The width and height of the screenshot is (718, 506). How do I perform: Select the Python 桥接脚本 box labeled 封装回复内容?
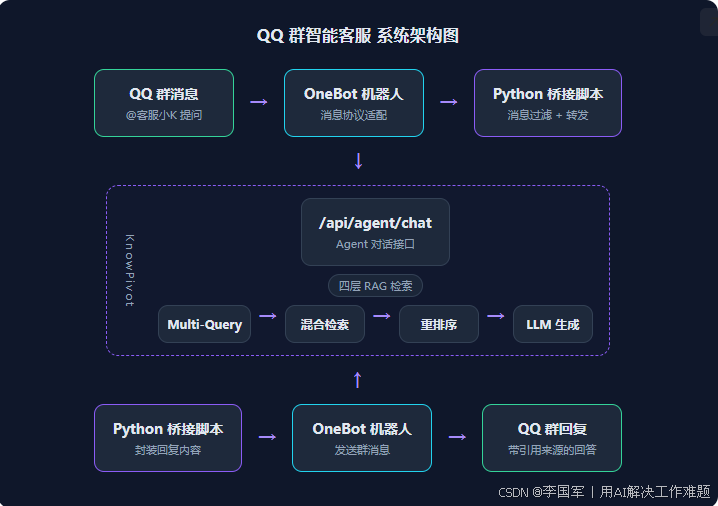point(168,438)
